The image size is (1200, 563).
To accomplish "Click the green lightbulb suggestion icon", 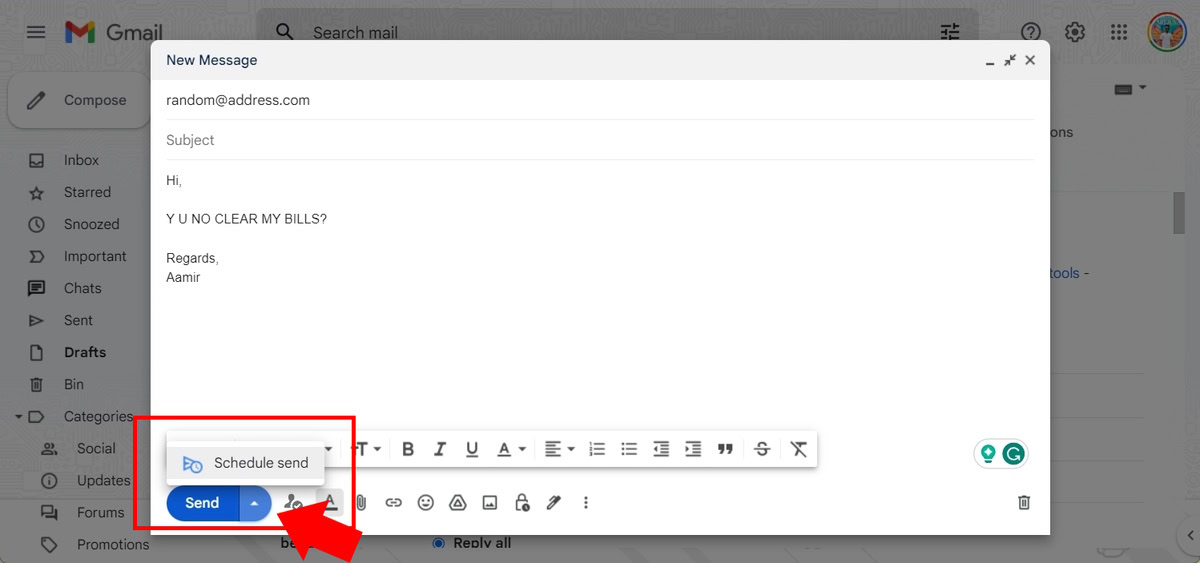I will [x=988, y=454].
